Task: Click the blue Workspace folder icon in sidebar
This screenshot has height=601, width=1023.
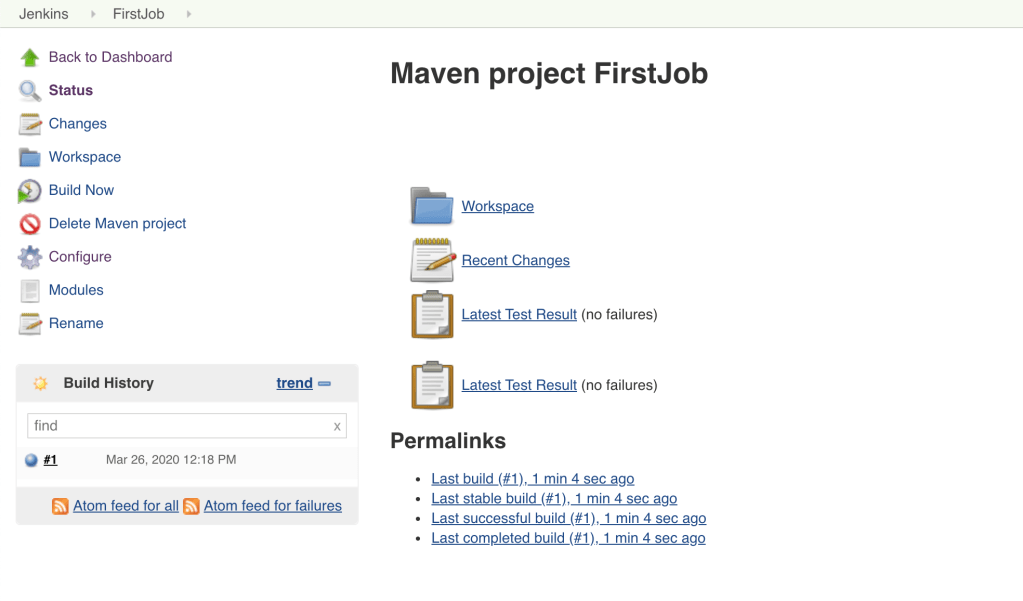Action: pos(30,157)
